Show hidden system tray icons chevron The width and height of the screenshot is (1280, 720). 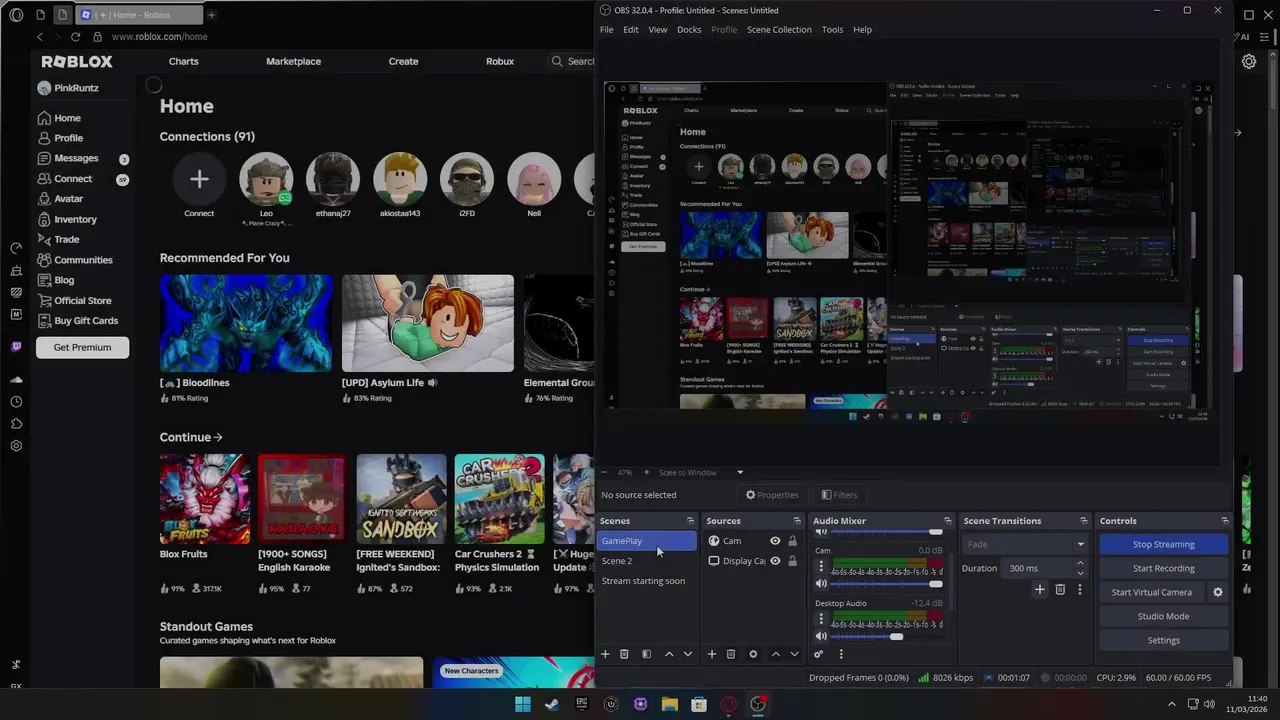coord(1172,704)
